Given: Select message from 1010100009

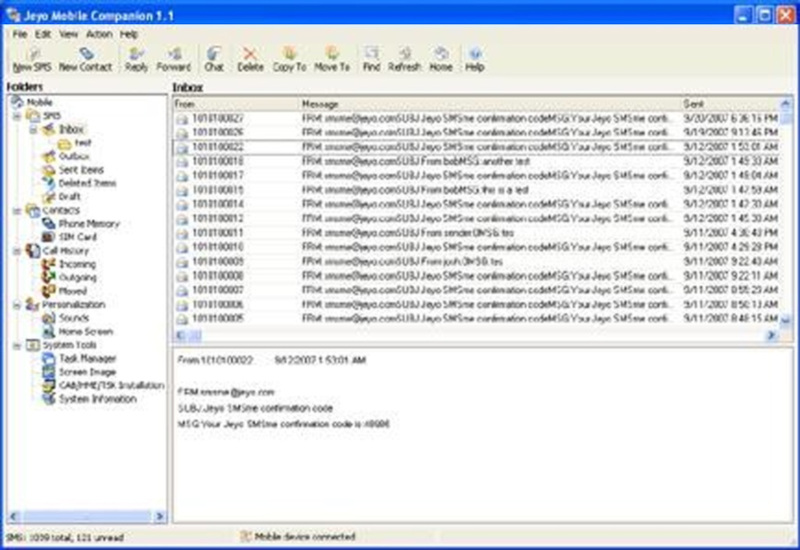Looking at the screenshot, I should tap(477, 262).
